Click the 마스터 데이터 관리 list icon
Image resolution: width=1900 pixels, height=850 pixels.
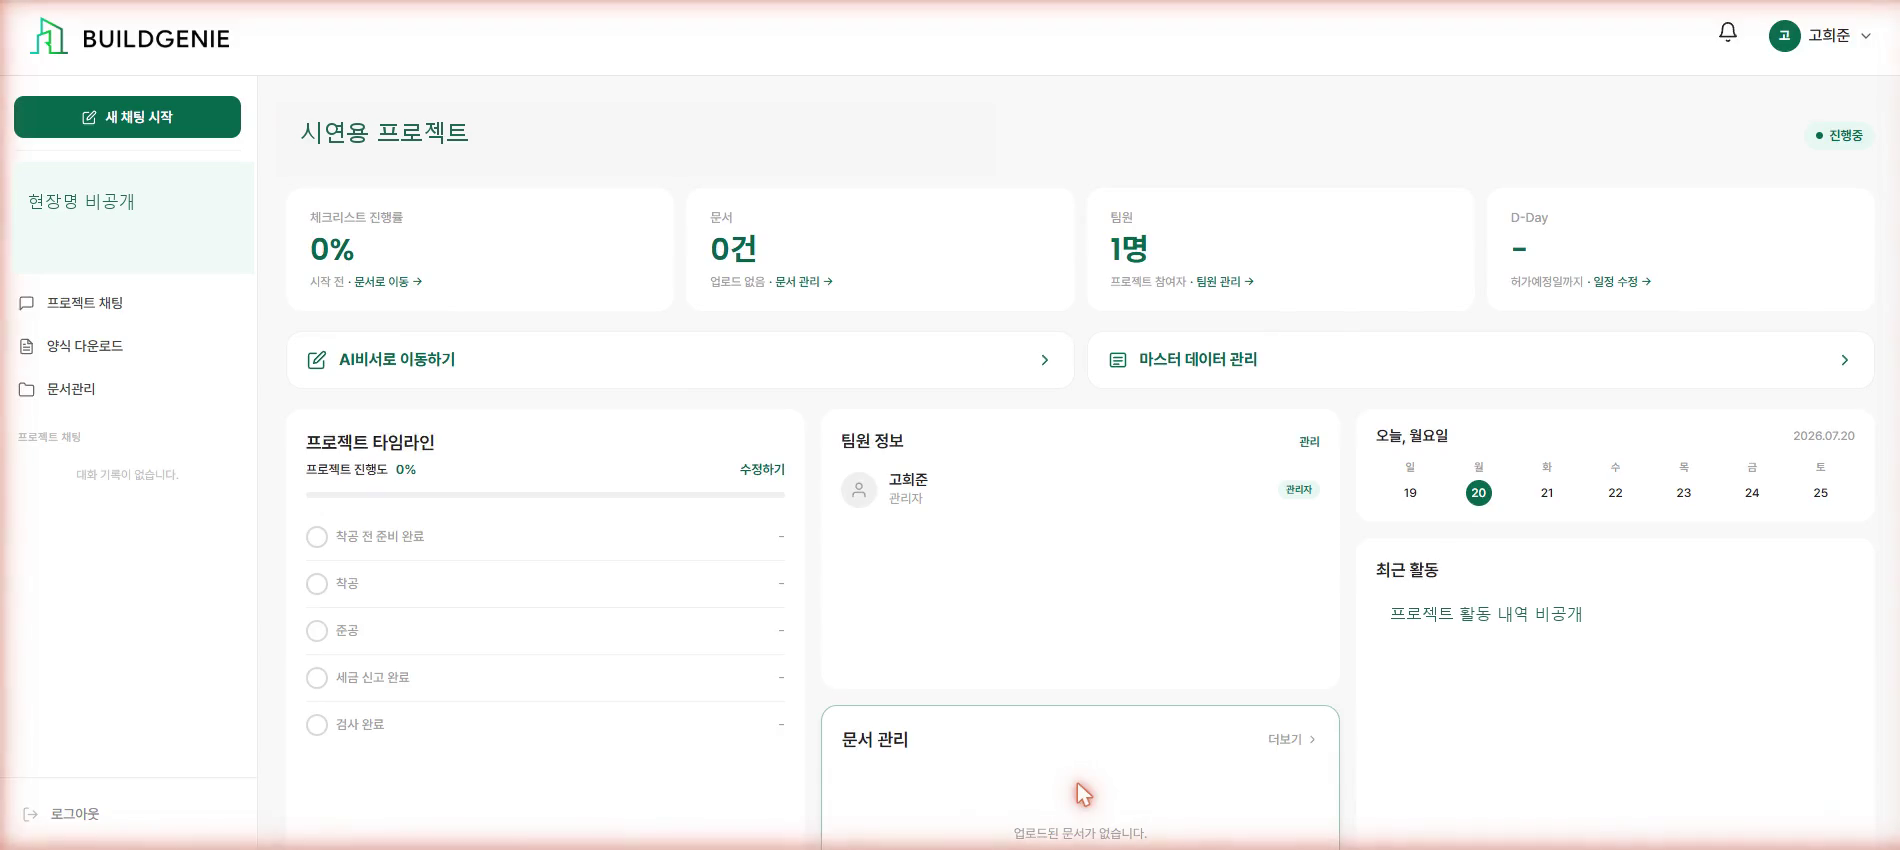coord(1118,360)
